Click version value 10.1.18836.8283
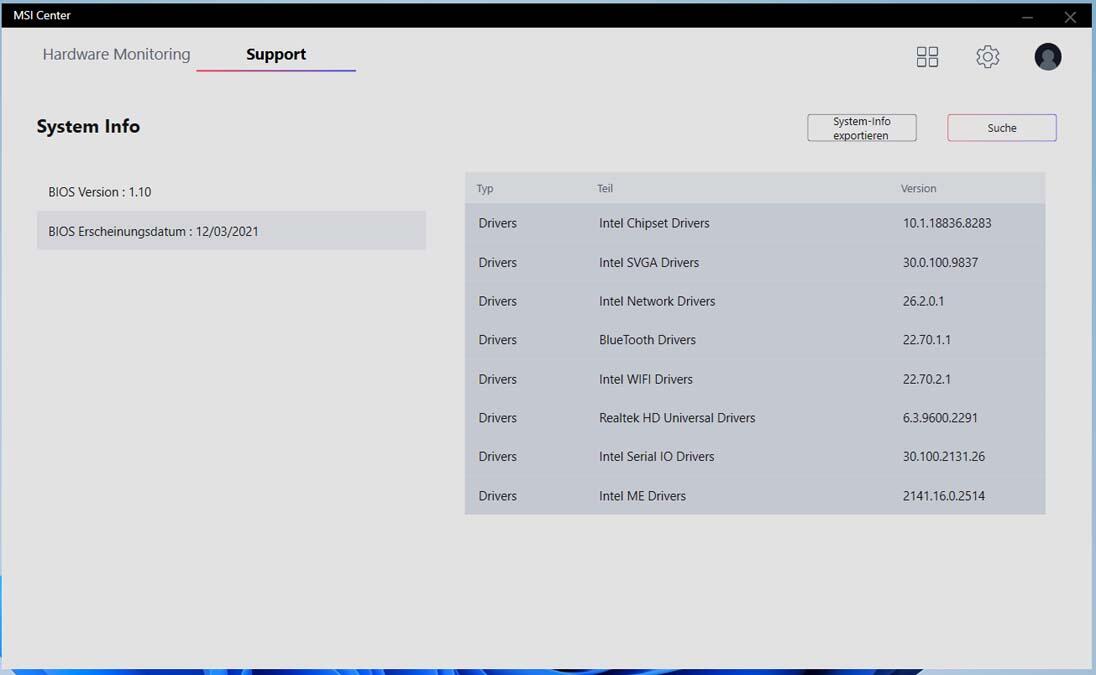 pyautogui.click(x=946, y=223)
